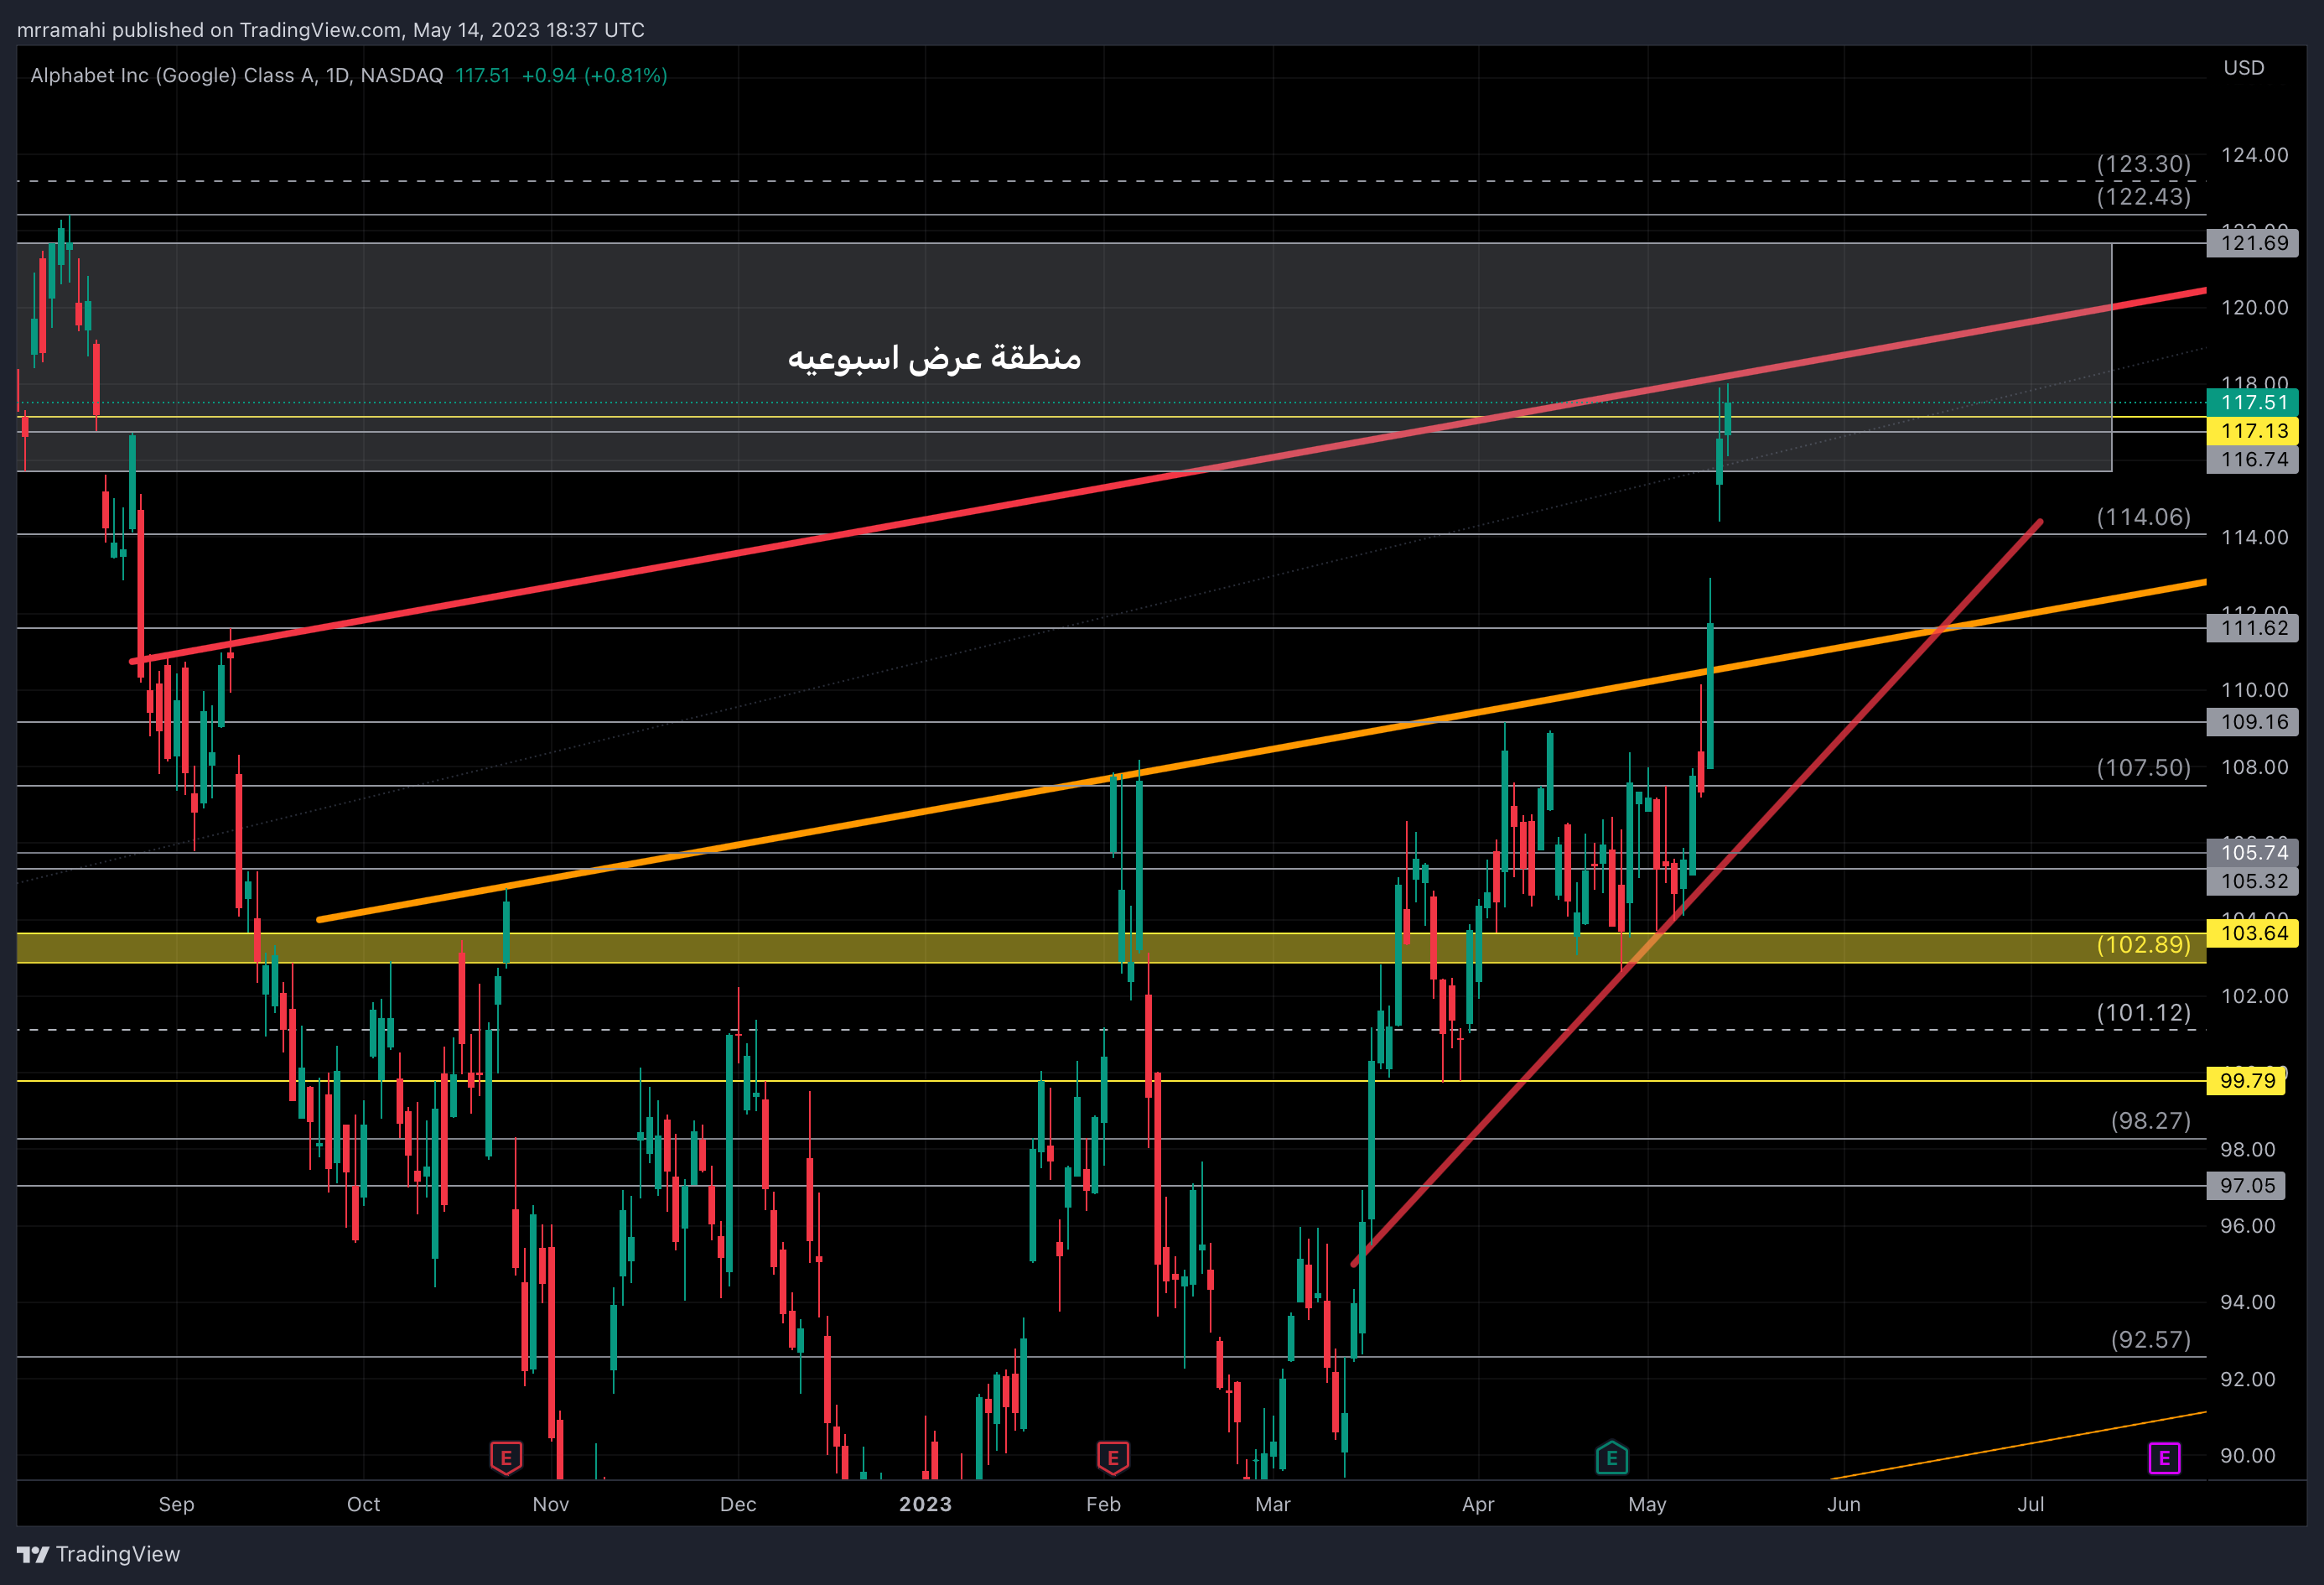Click the USD currency label

click(x=2243, y=68)
